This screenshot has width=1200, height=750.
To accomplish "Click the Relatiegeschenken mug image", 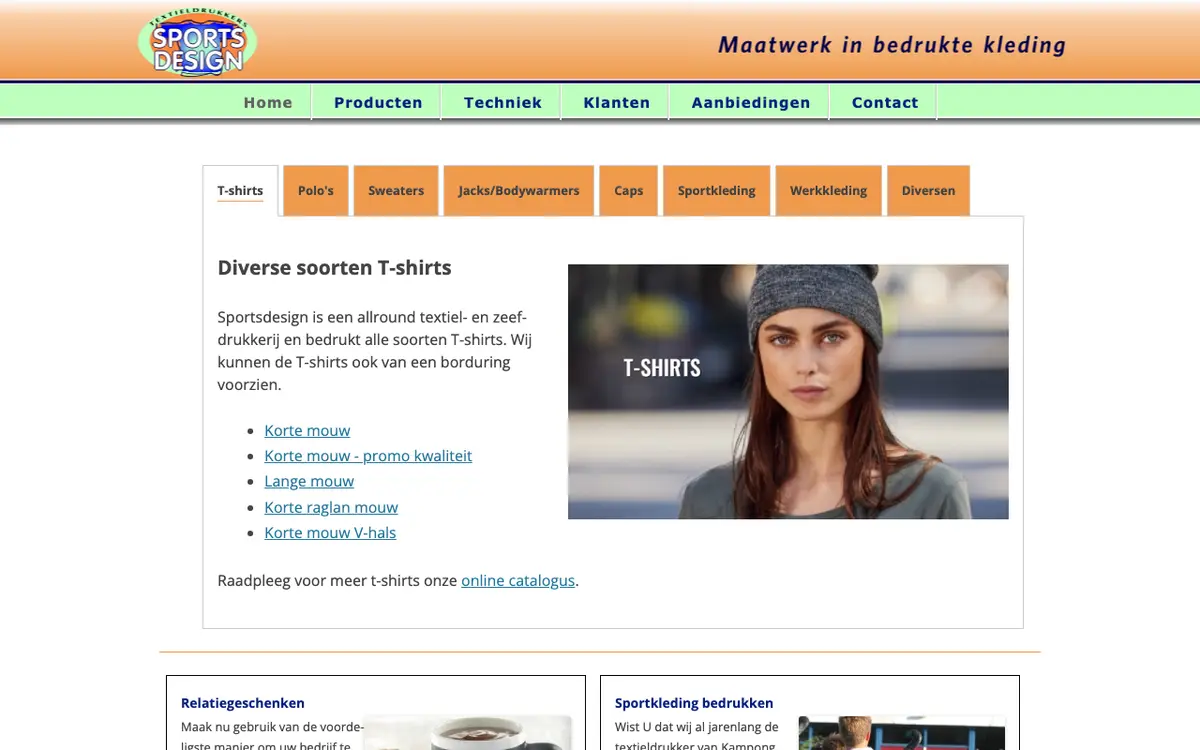I will pyautogui.click(x=467, y=733).
